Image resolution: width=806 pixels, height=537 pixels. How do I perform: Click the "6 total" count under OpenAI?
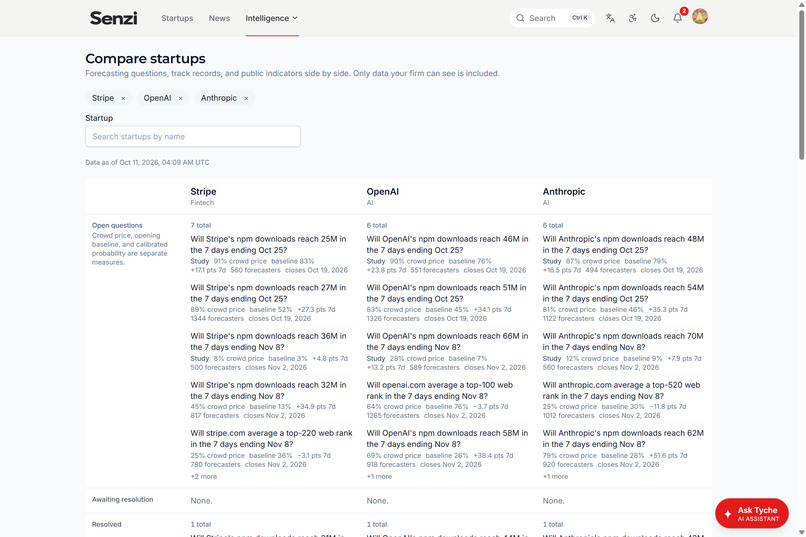tap(377, 225)
